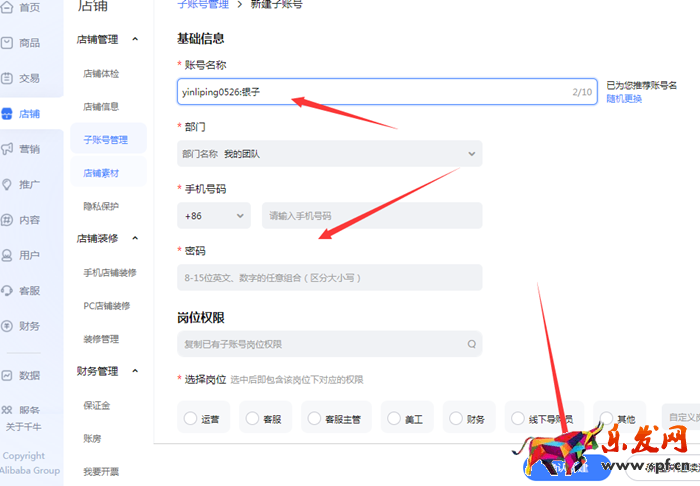The height and width of the screenshot is (486, 700).
Task: Click the 服务 service icon
Action: click(7, 410)
